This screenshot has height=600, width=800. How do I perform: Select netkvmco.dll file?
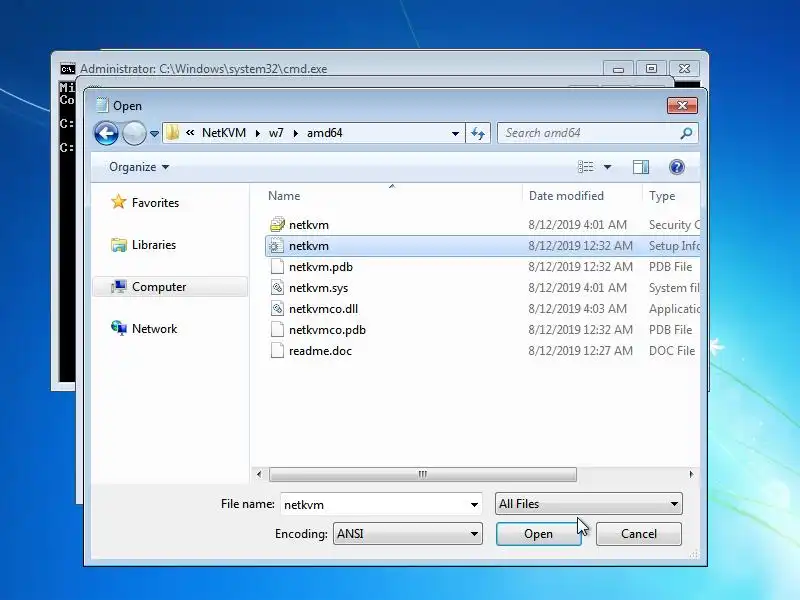click(482, 309)
